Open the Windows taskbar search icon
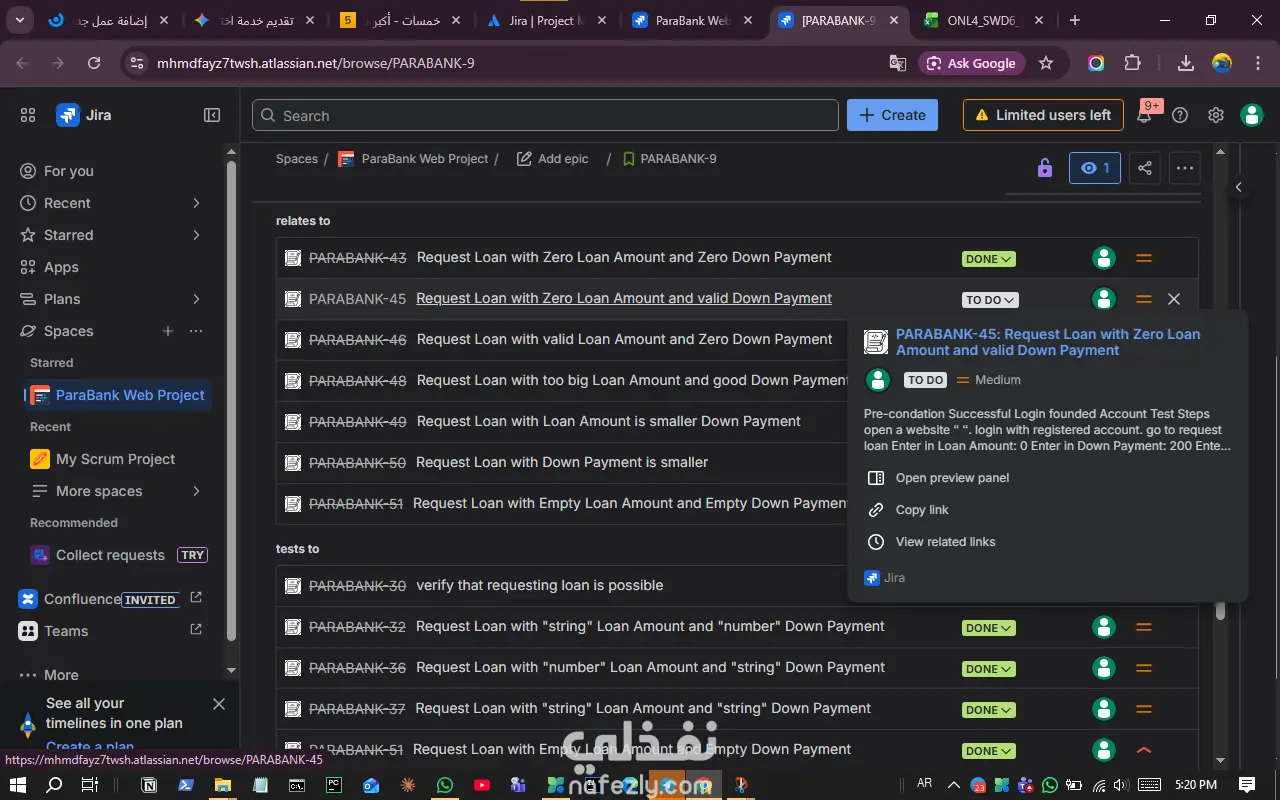The height and width of the screenshot is (800, 1280). point(55,785)
